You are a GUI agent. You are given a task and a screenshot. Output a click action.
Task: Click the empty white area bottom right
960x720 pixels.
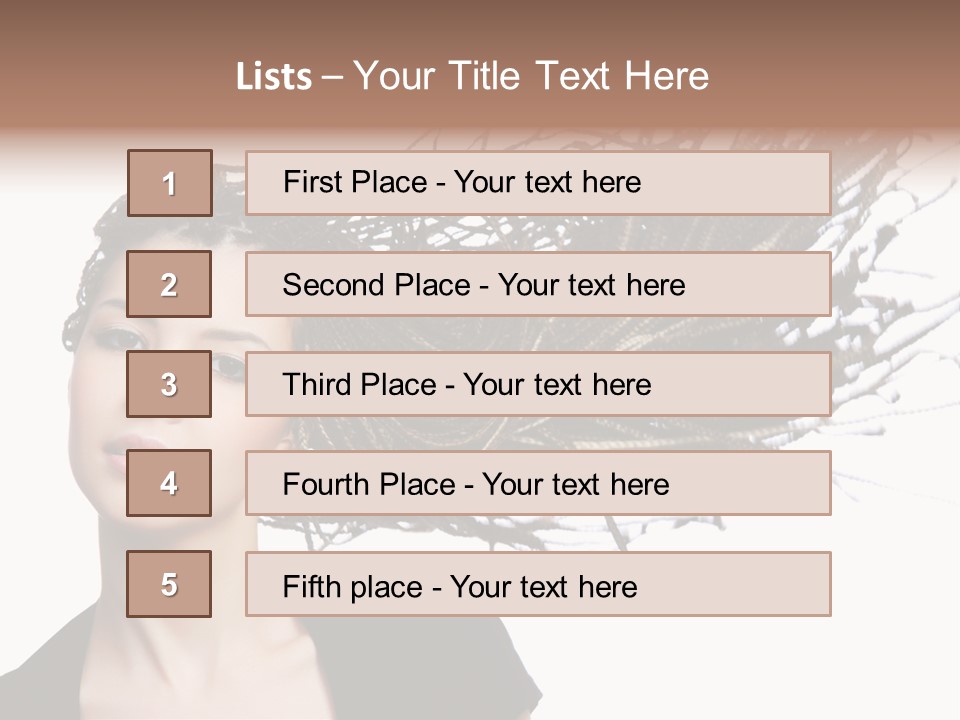pyautogui.click(x=800, y=670)
